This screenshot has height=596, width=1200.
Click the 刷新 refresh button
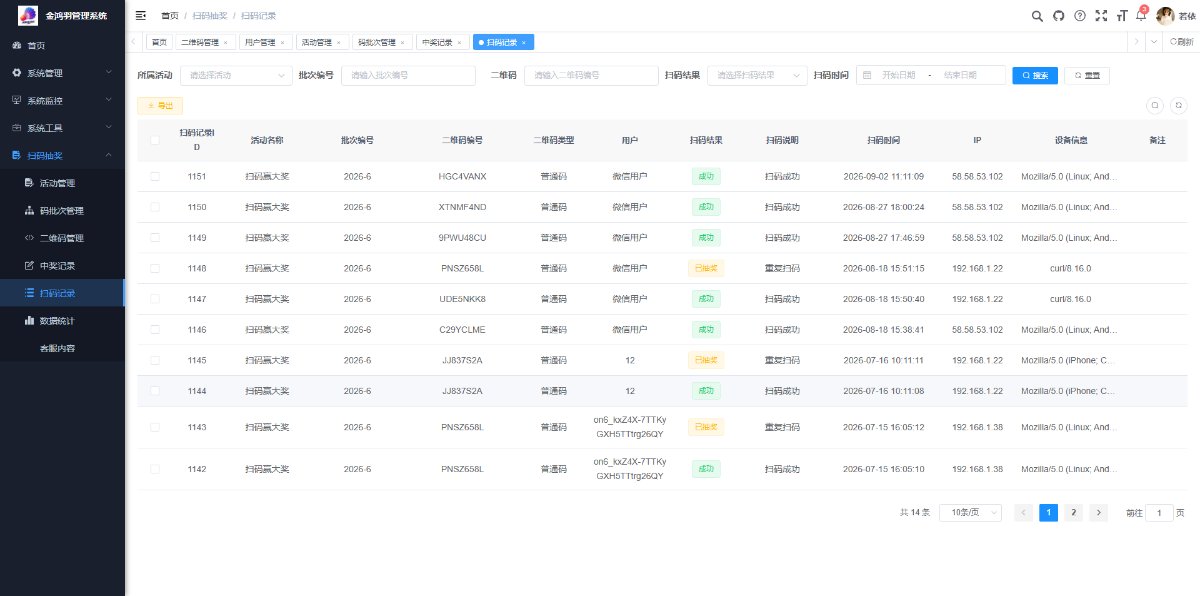(x=1181, y=42)
